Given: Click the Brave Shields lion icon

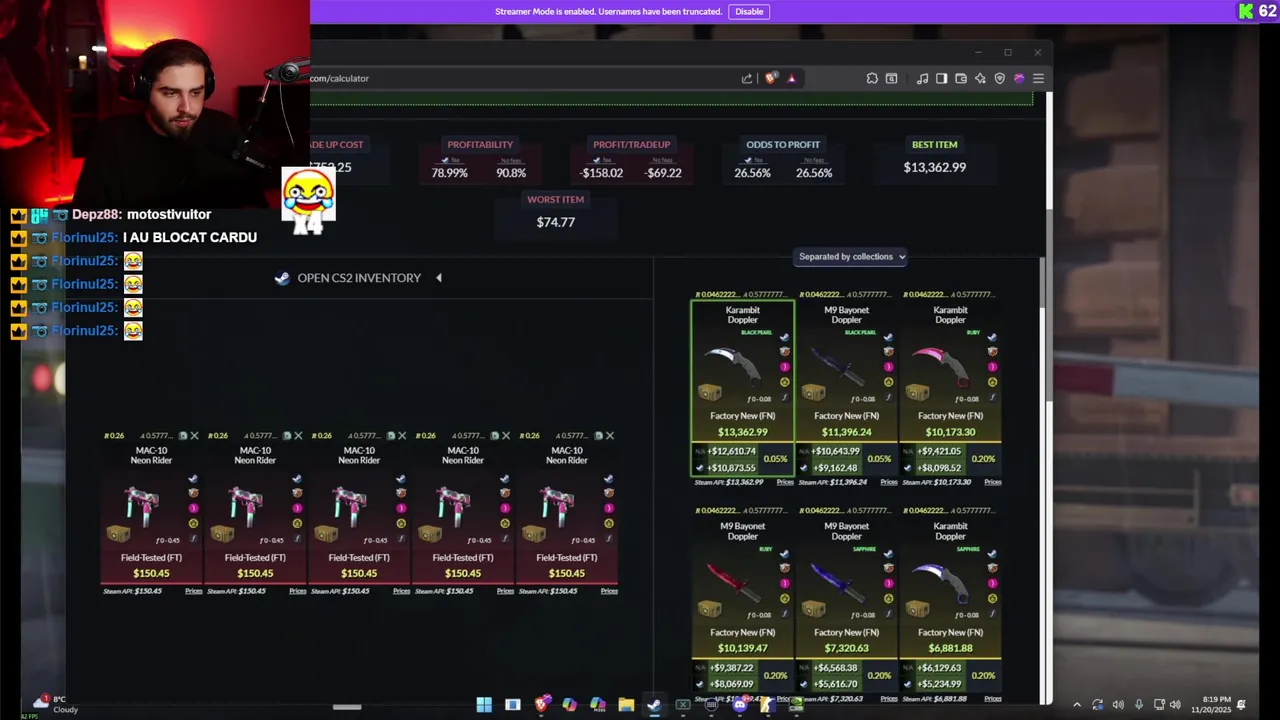Looking at the screenshot, I should (x=771, y=78).
